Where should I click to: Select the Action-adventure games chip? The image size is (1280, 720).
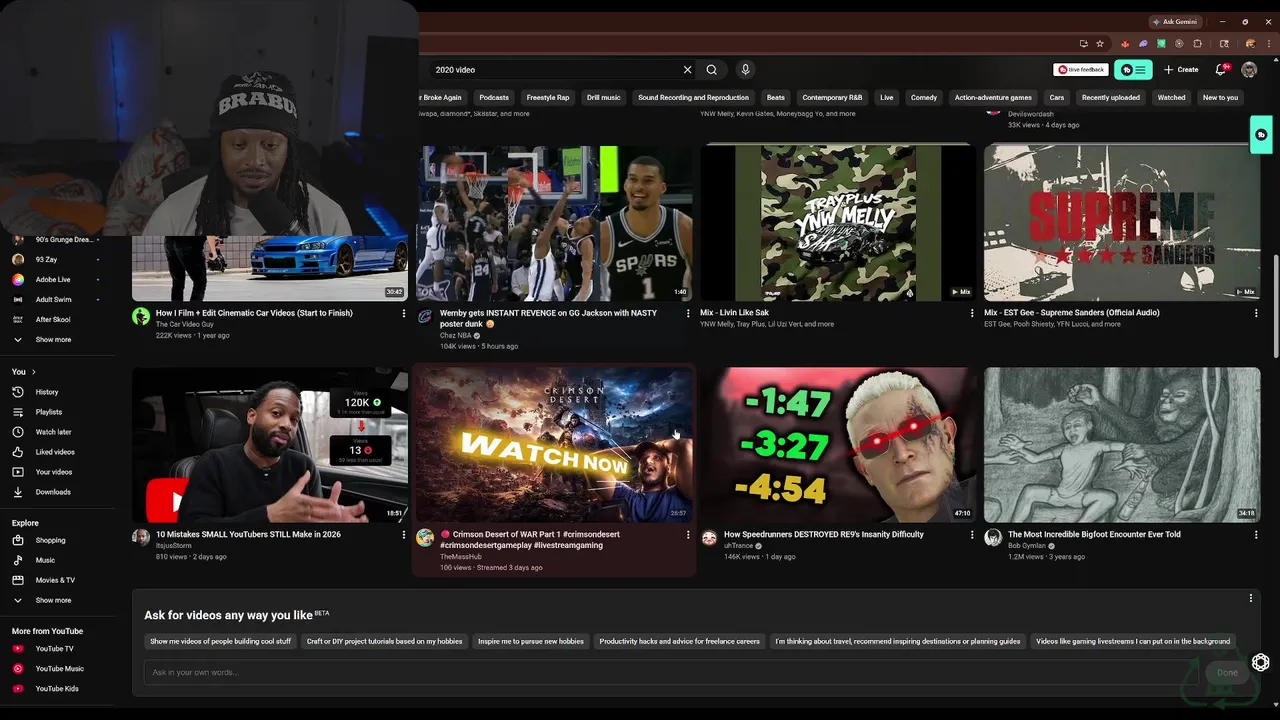993,98
